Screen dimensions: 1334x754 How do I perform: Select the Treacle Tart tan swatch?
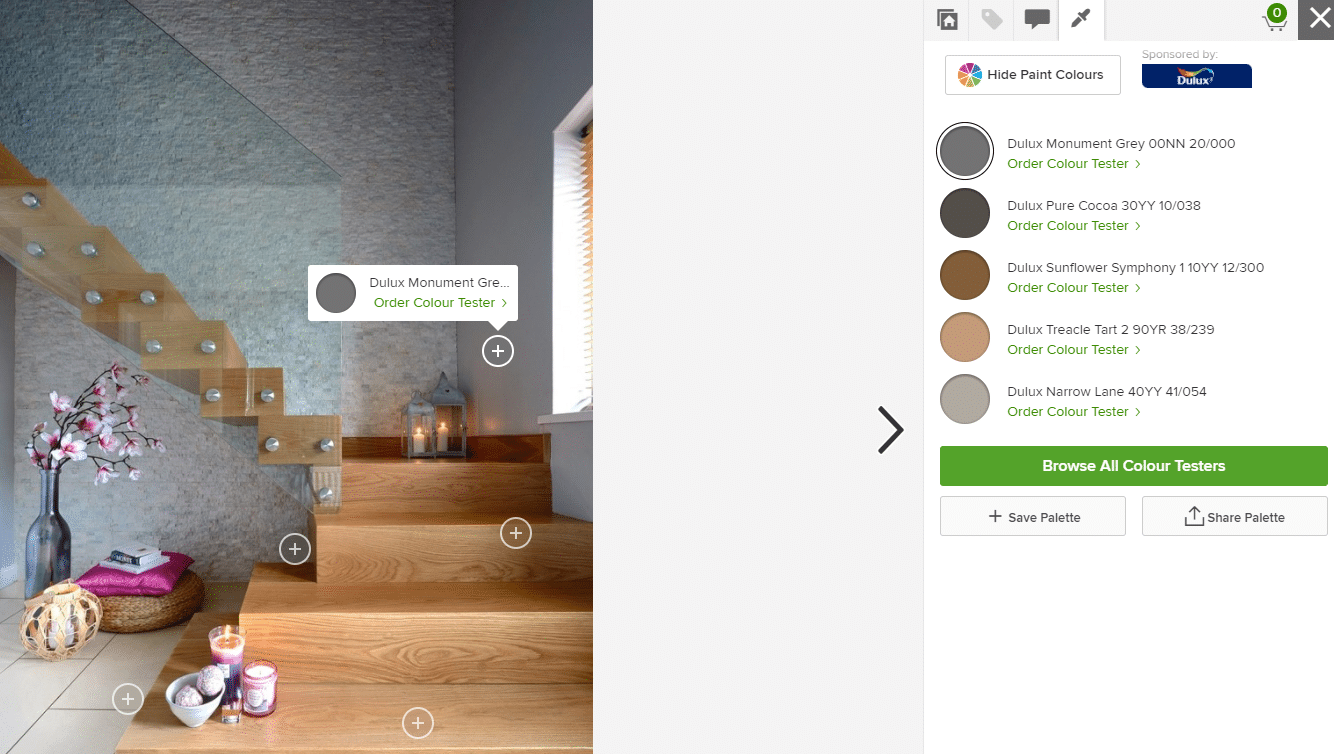[965, 338]
